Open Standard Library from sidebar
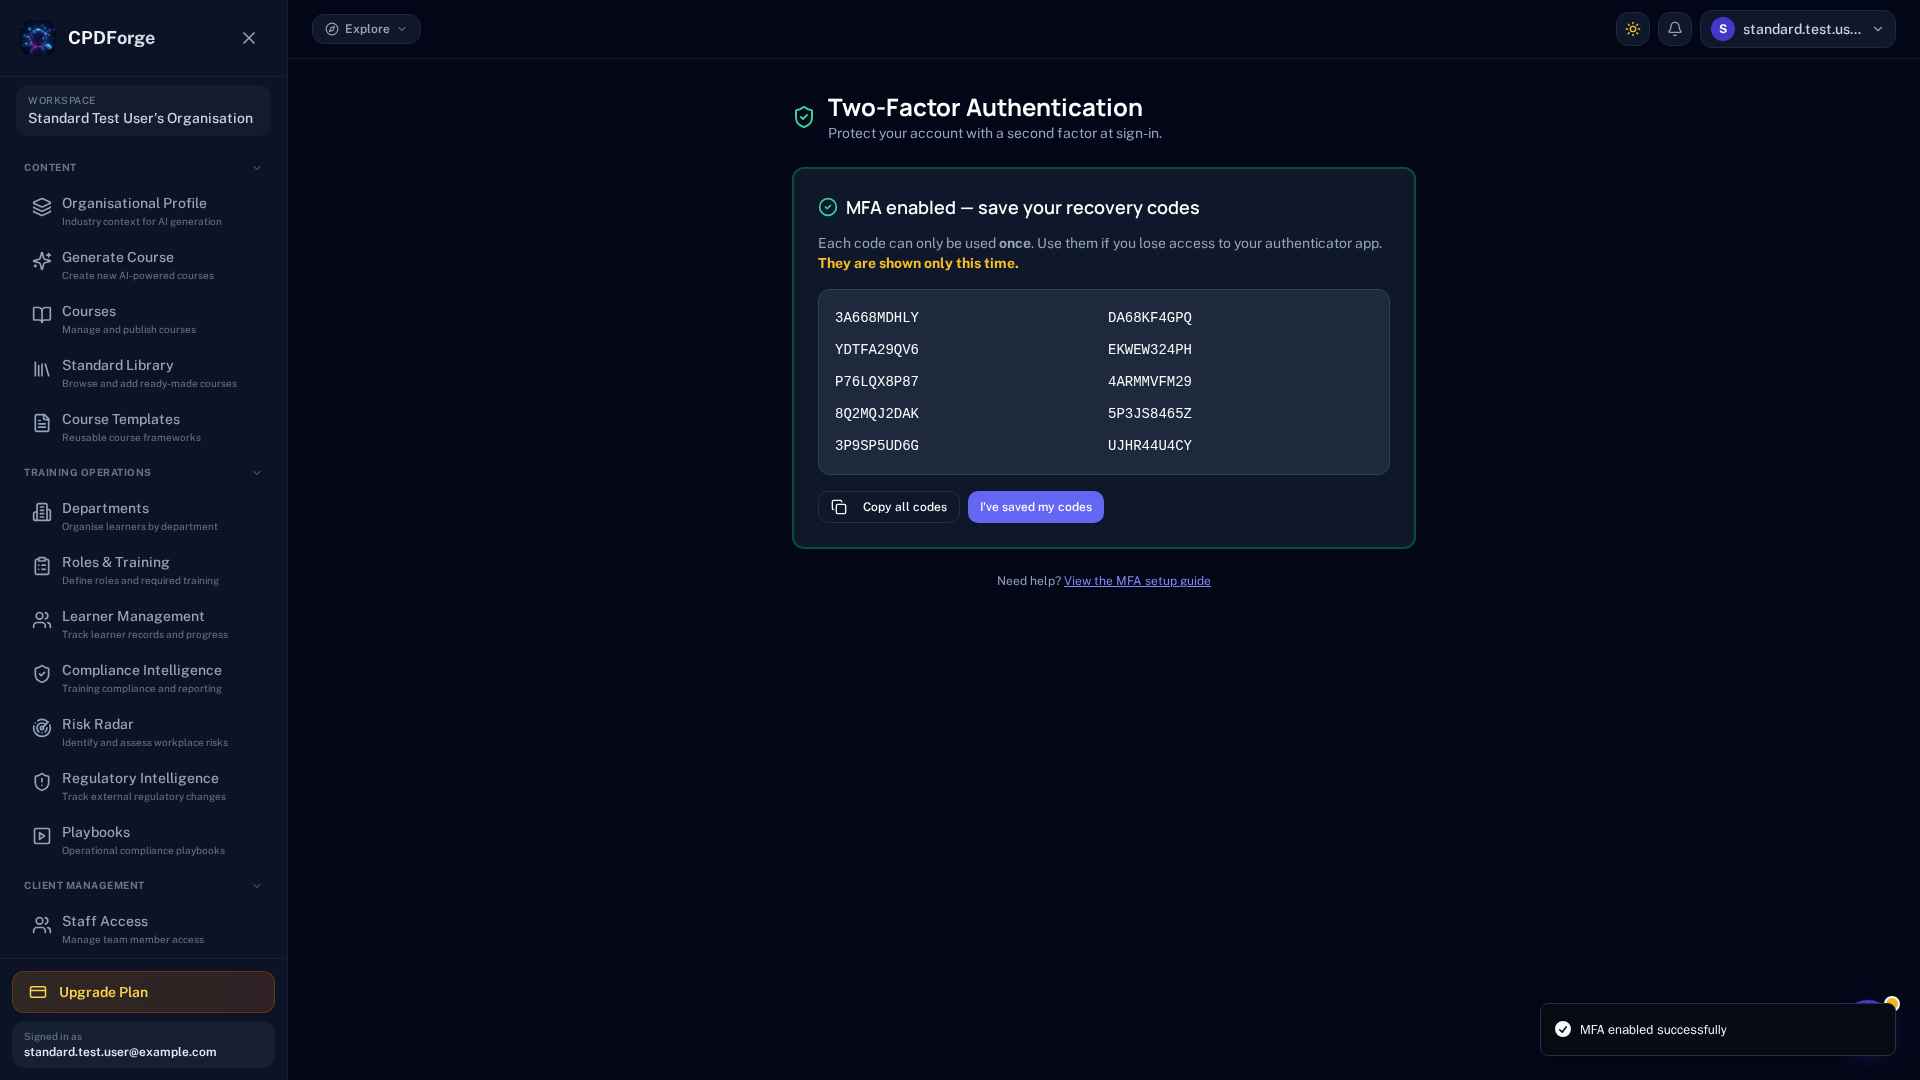Screen dimensions: 1920x1080 (x=143, y=373)
